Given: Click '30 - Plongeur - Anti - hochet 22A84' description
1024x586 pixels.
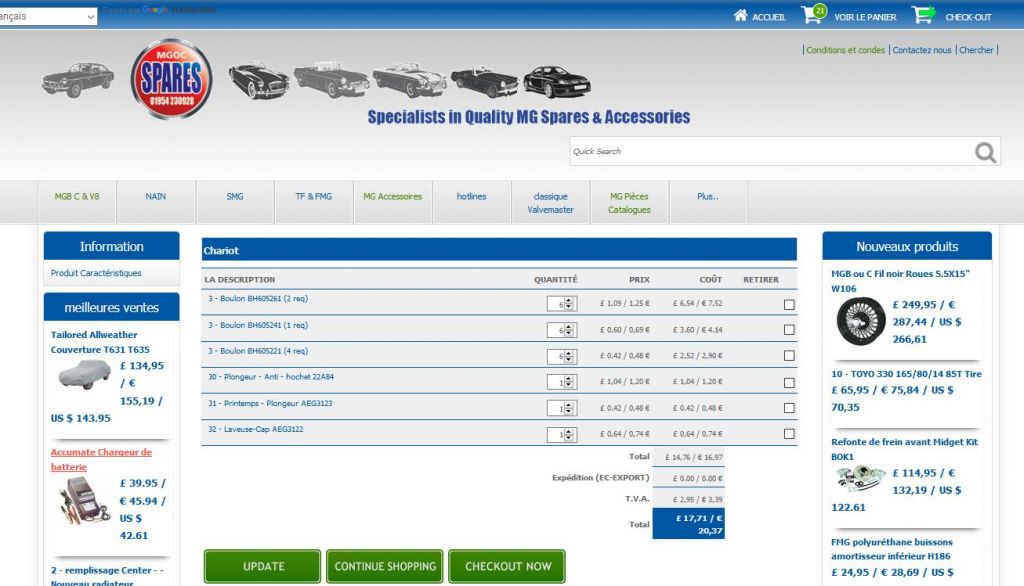Looking at the screenshot, I should pos(270,377).
